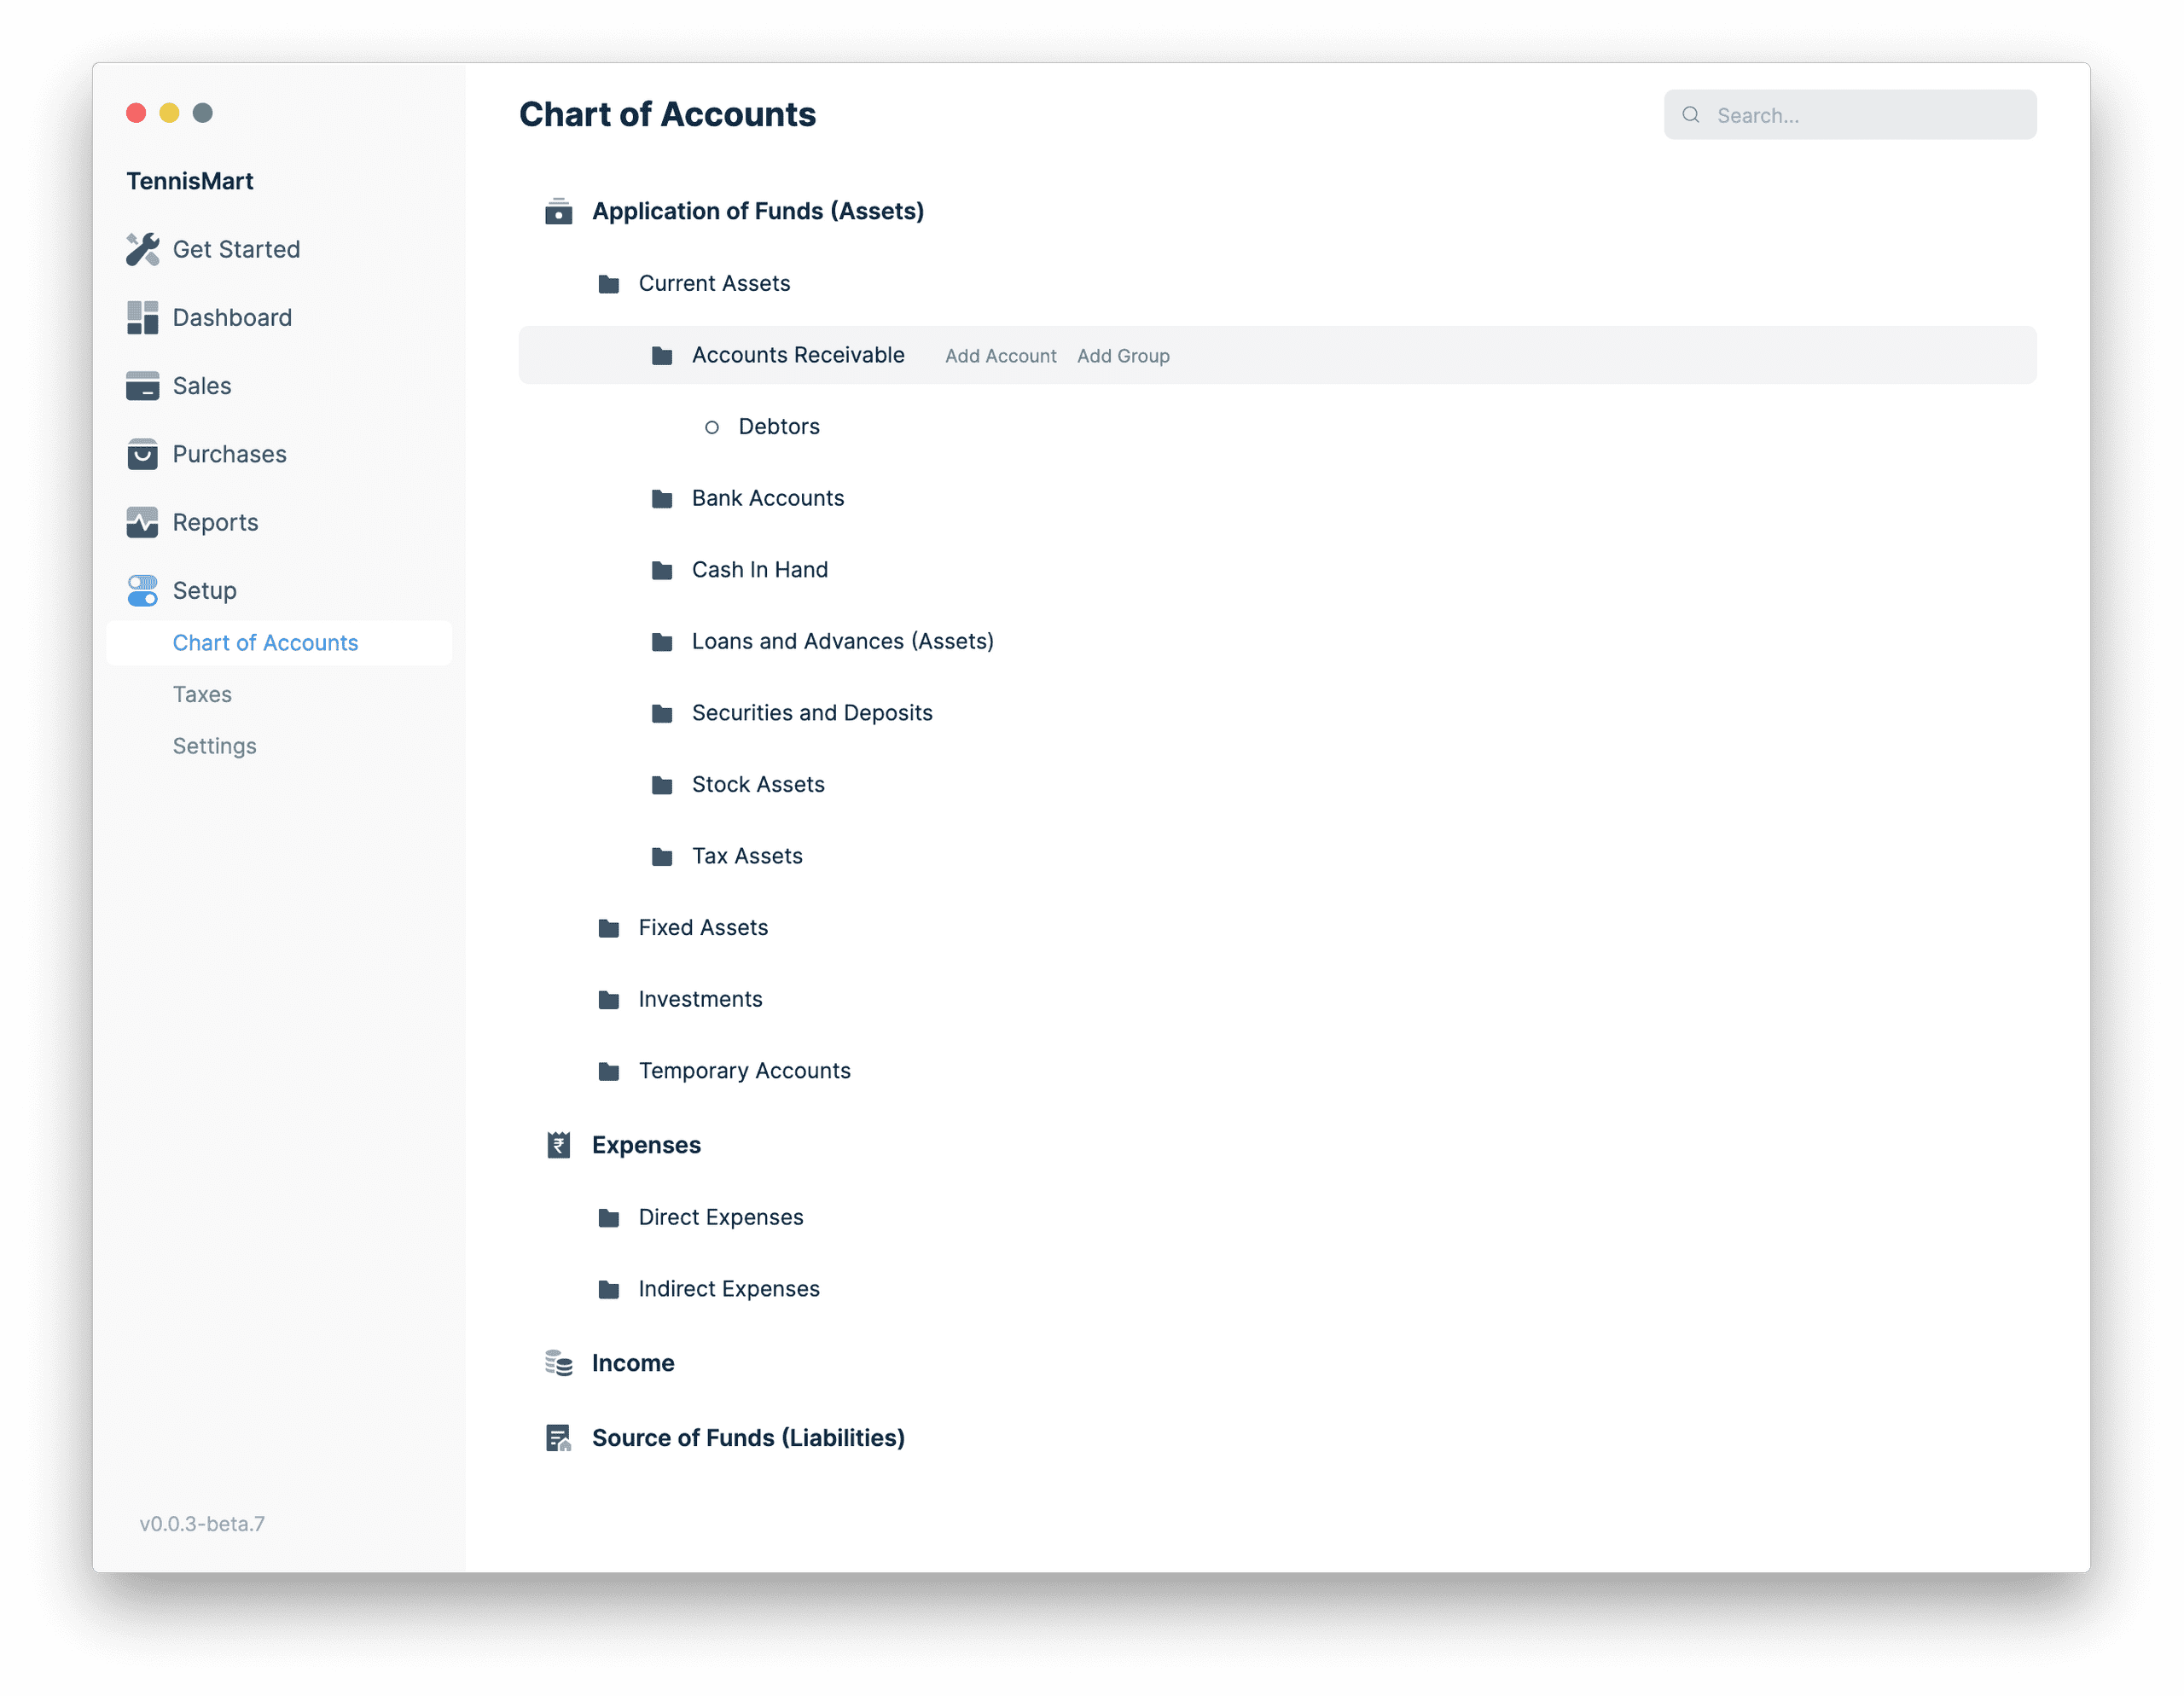This screenshot has width=2184, height=1696.
Task: Click the Cash In Hand folder icon
Action: (x=661, y=570)
